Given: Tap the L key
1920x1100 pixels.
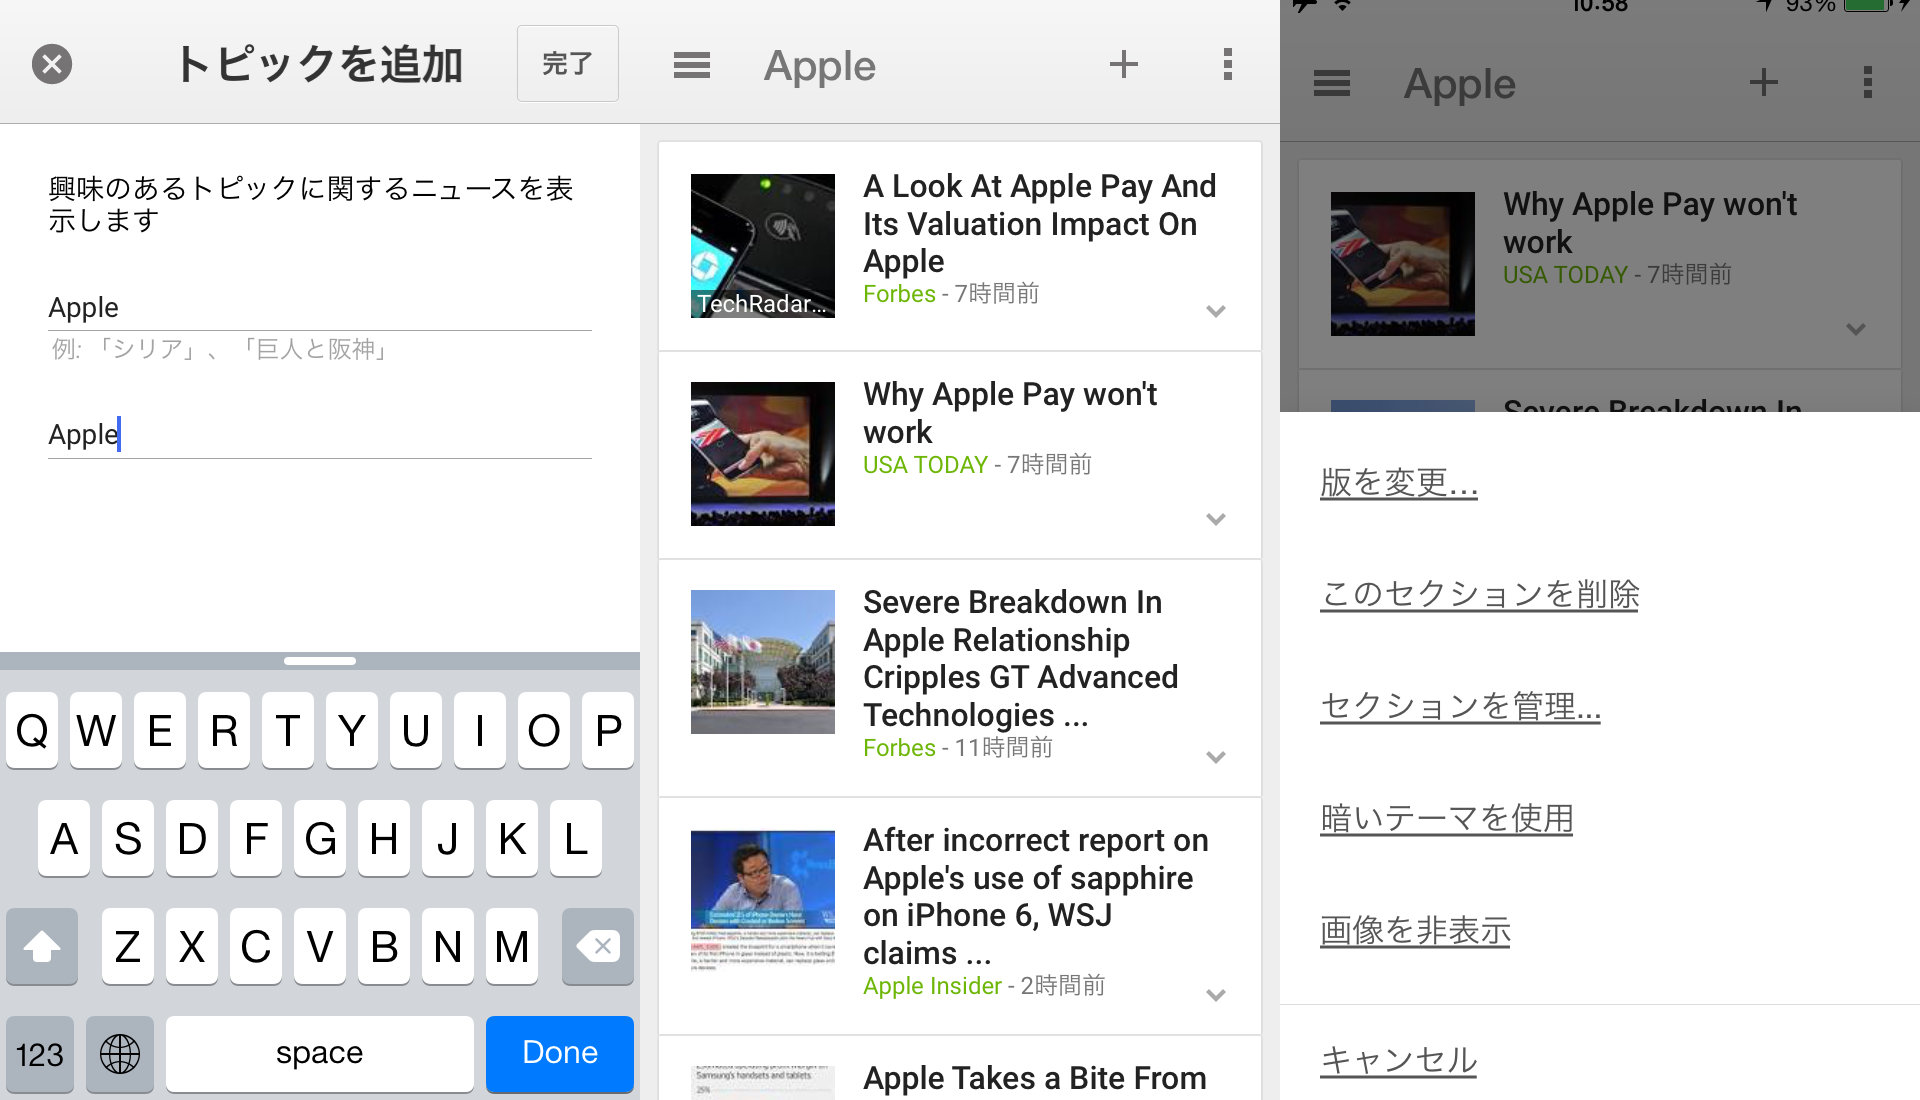Looking at the screenshot, I should pos(576,838).
